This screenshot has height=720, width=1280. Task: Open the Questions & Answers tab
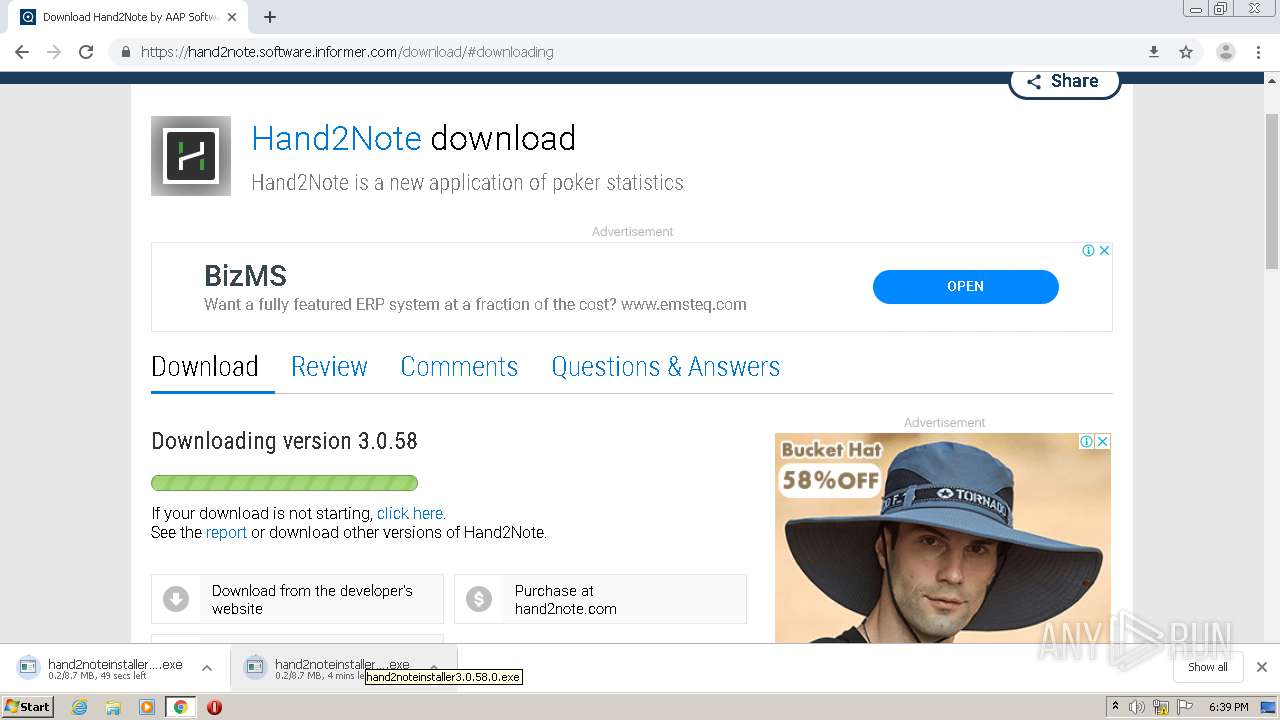coord(665,367)
